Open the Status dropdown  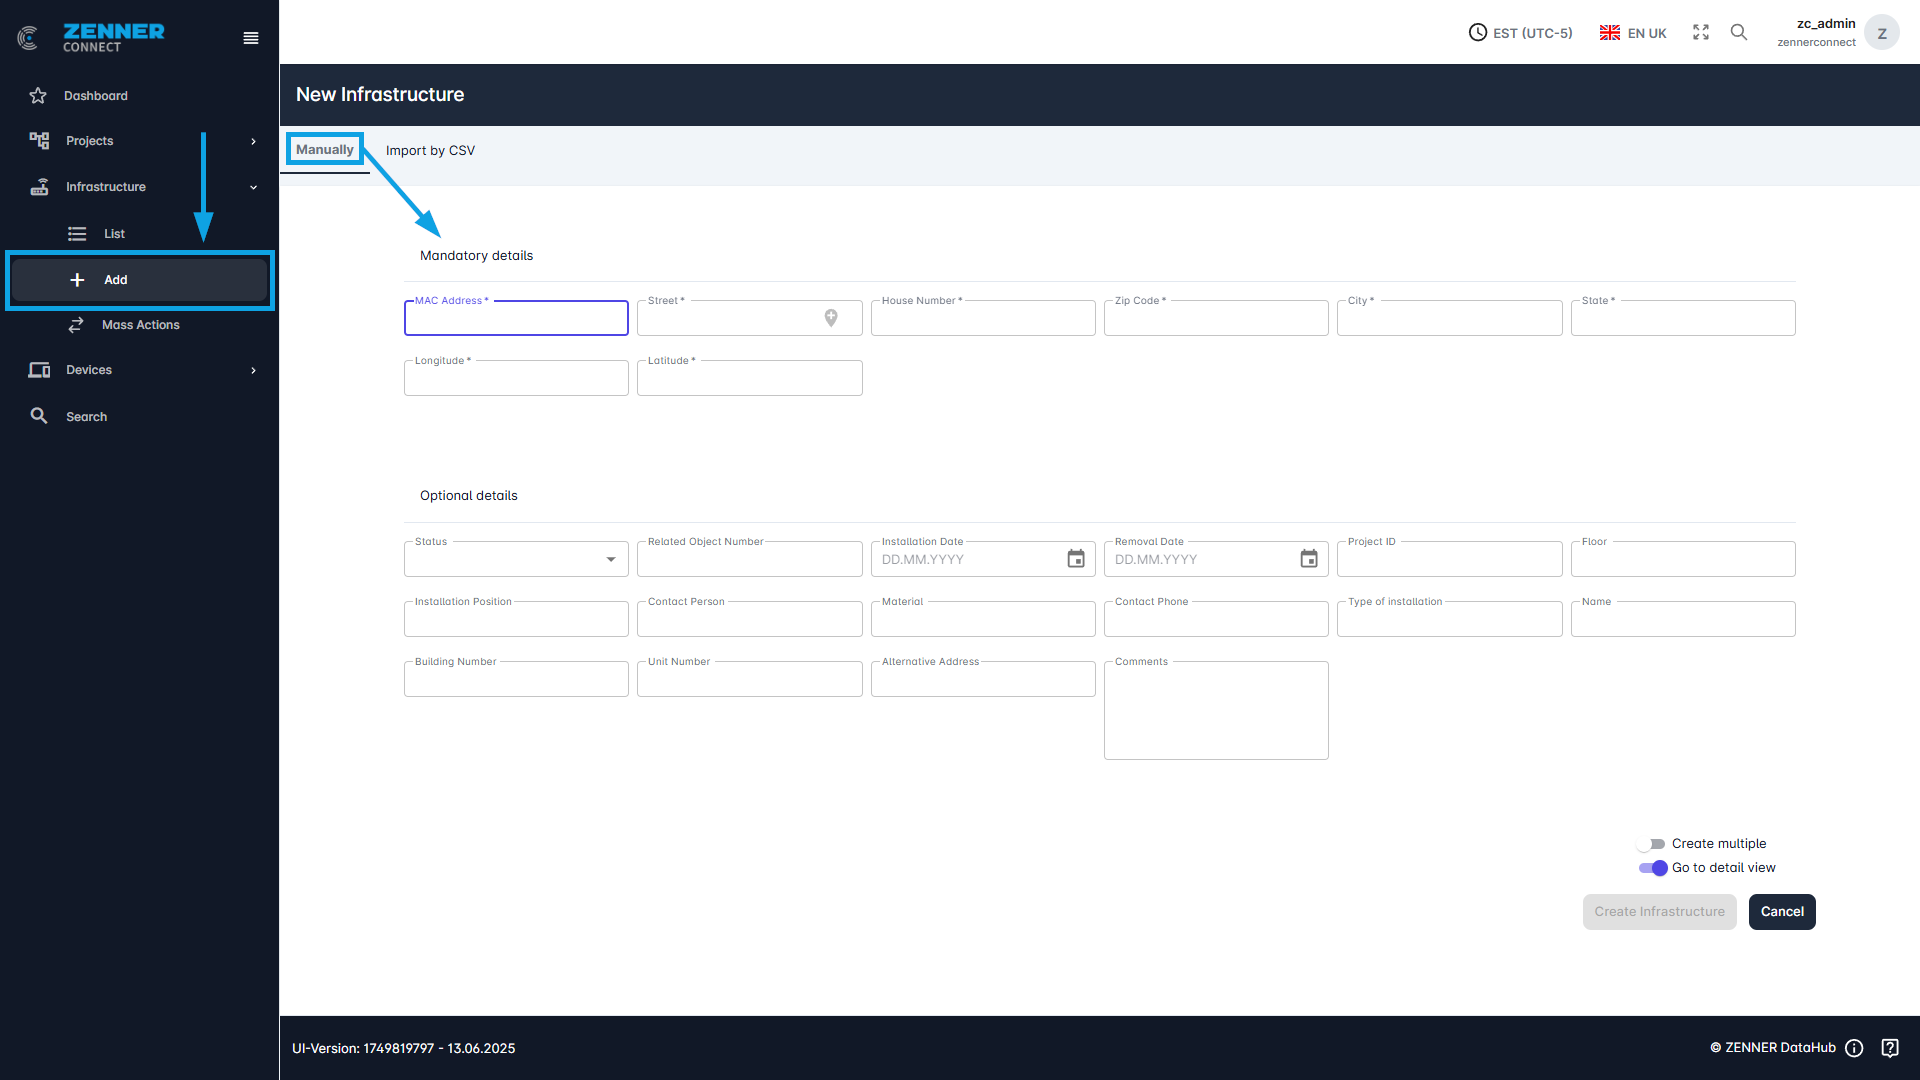pyautogui.click(x=611, y=559)
